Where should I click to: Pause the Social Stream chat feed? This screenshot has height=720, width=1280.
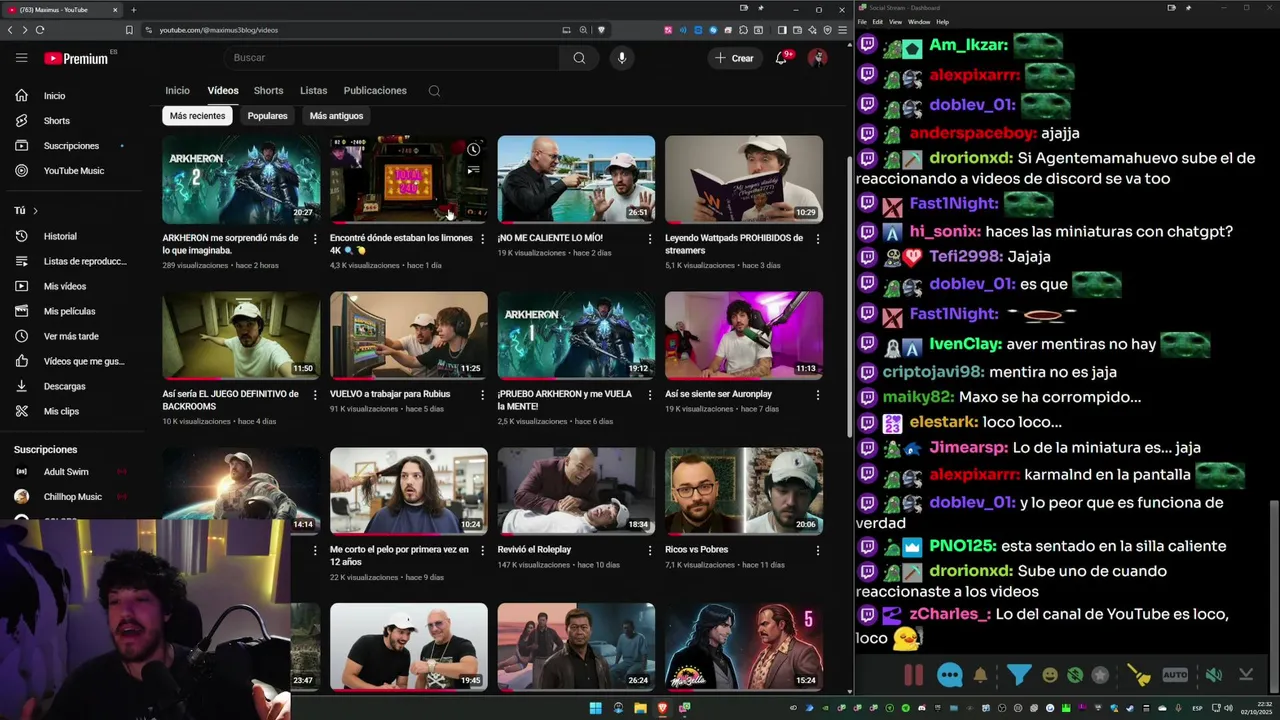pyautogui.click(x=913, y=675)
